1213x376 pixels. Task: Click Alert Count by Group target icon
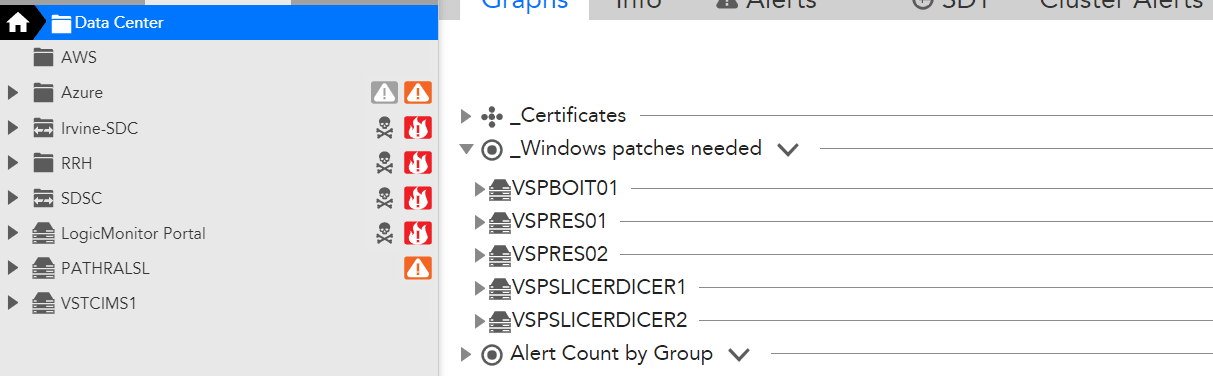click(491, 354)
